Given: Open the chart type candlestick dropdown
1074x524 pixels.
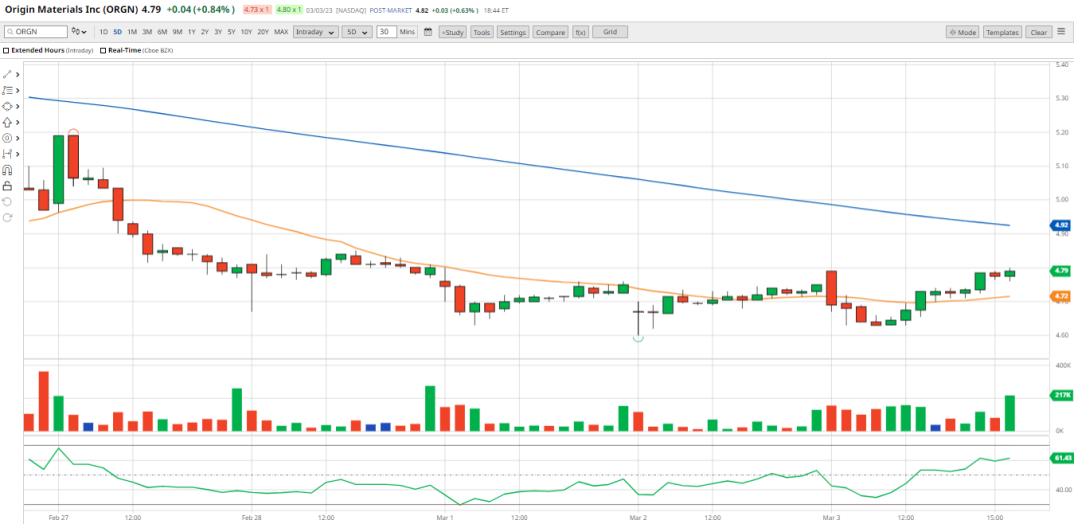Looking at the screenshot, I should pyautogui.click(x=79, y=32).
